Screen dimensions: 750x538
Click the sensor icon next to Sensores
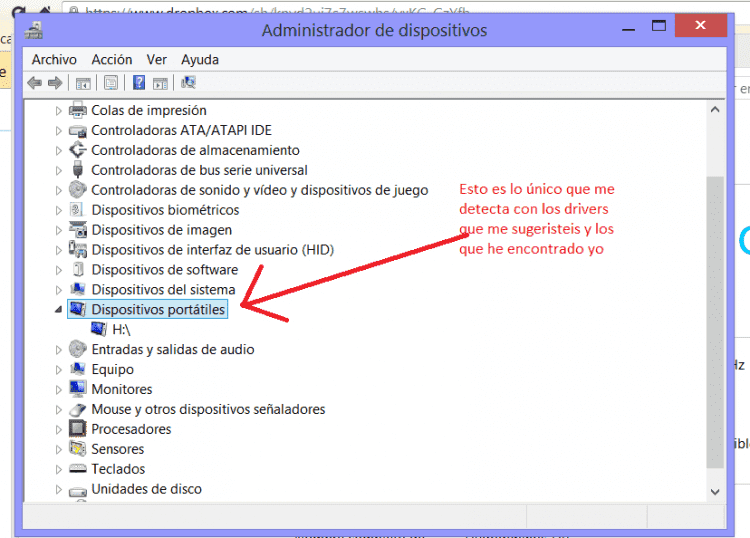(77, 449)
